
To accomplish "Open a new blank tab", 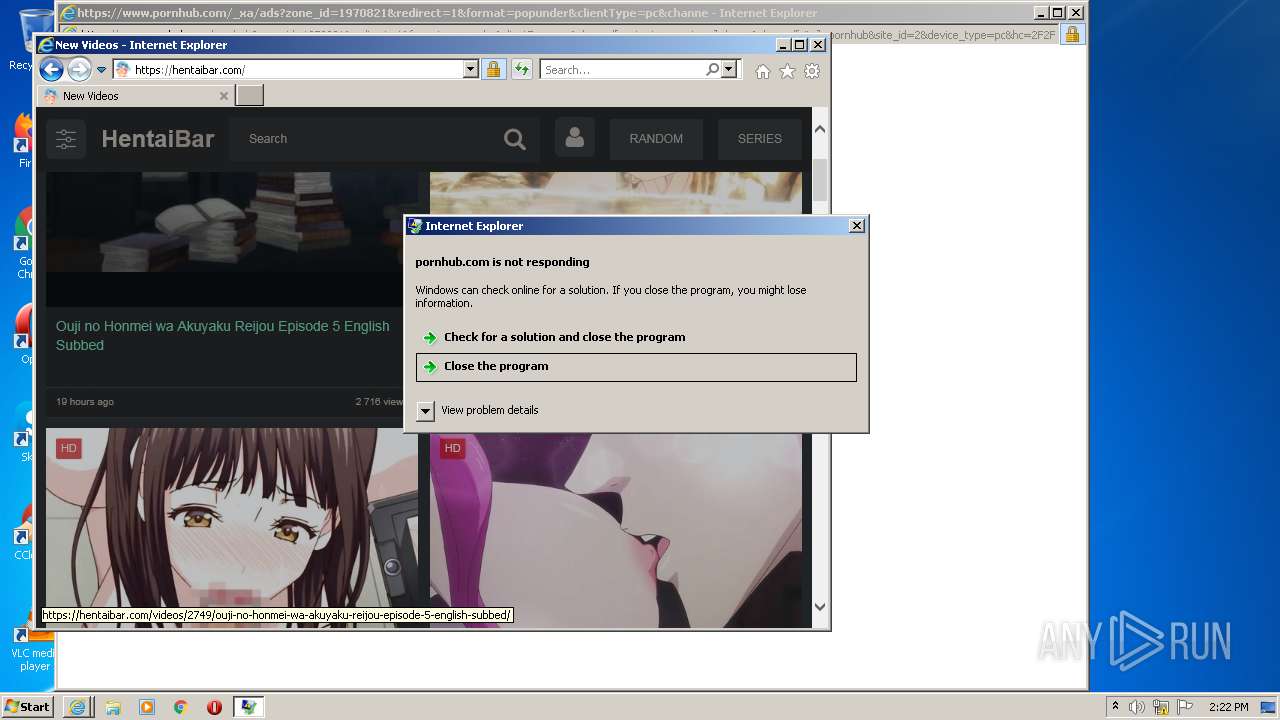I will (249, 96).
